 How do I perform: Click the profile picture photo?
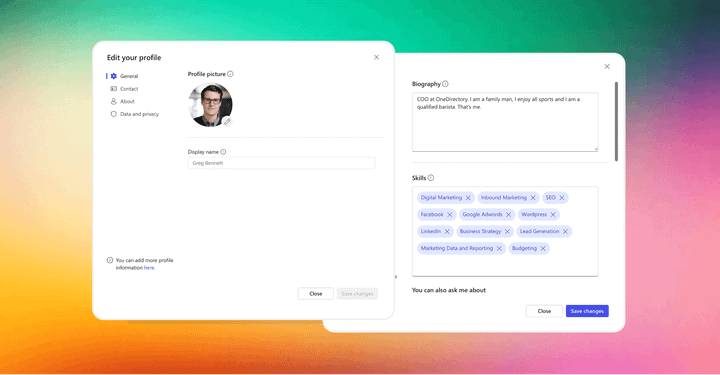(x=210, y=105)
